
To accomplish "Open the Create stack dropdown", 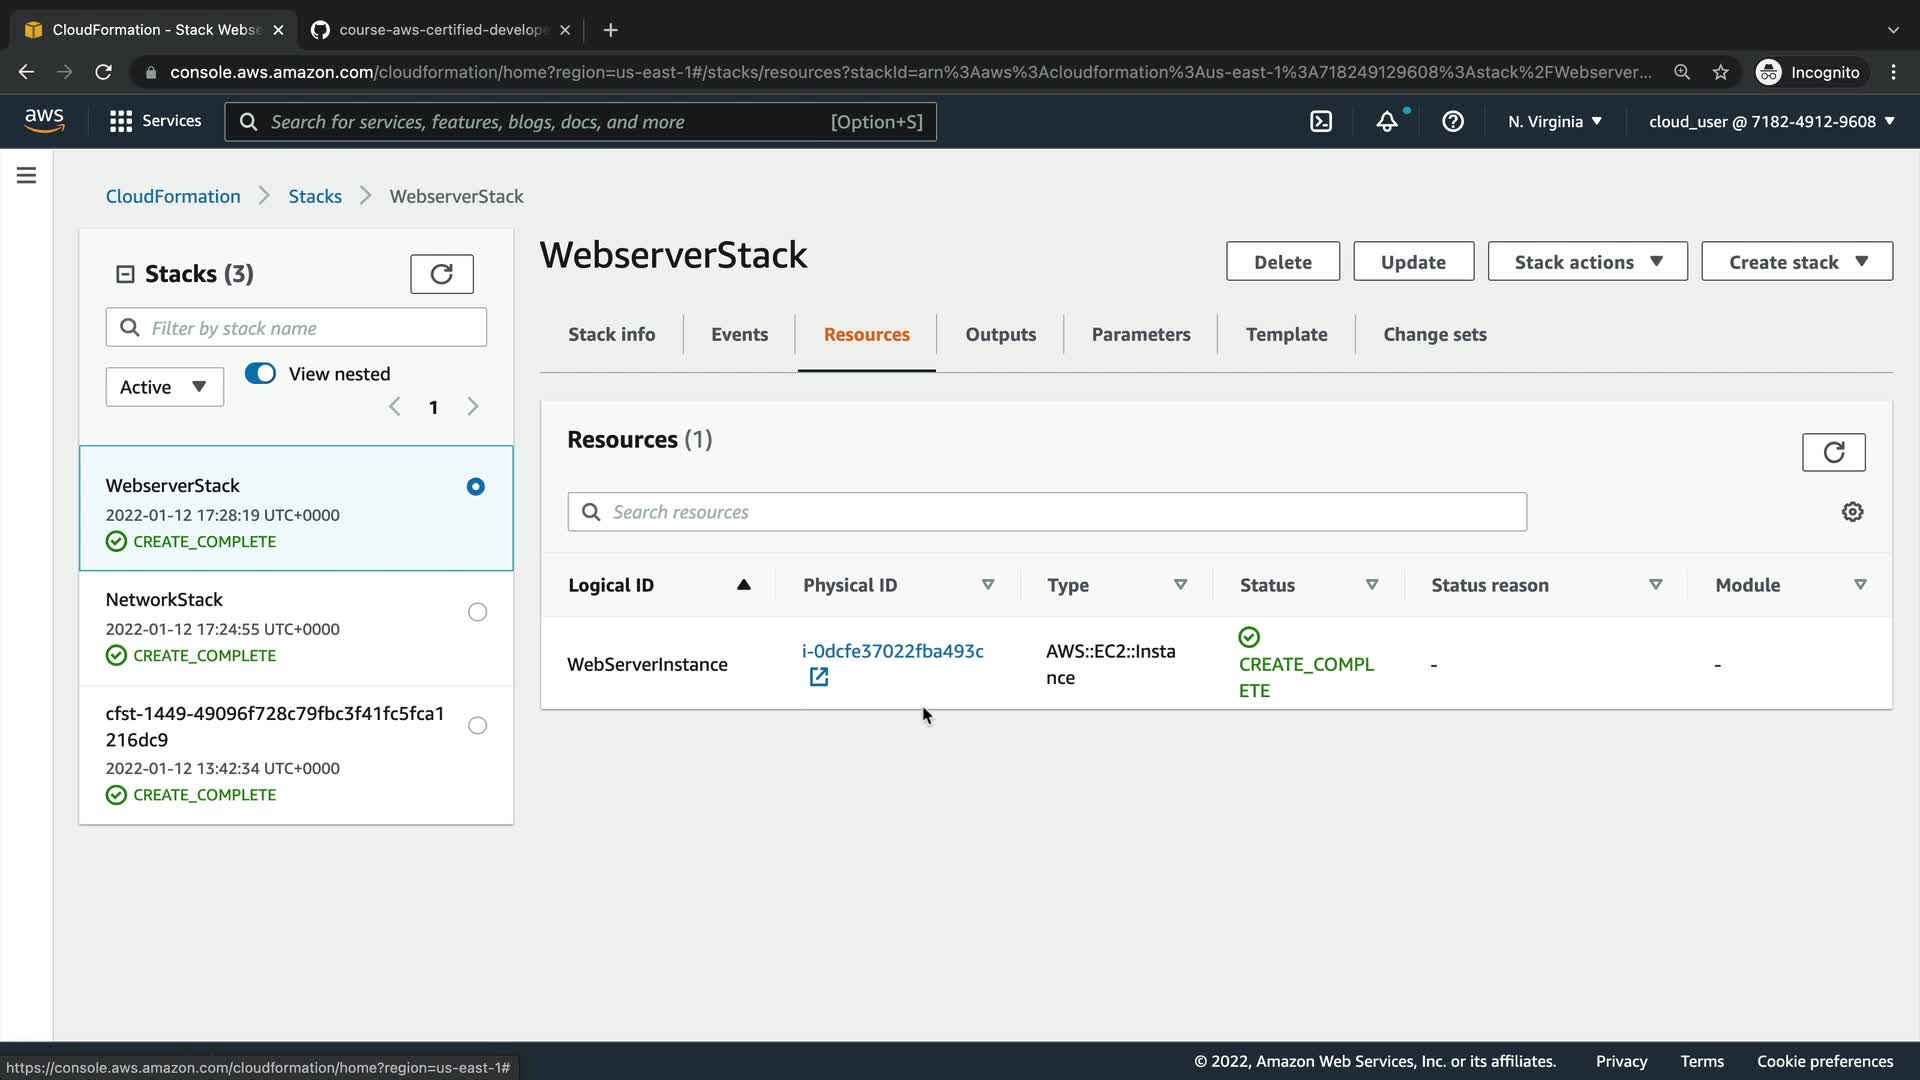I will (x=1796, y=262).
